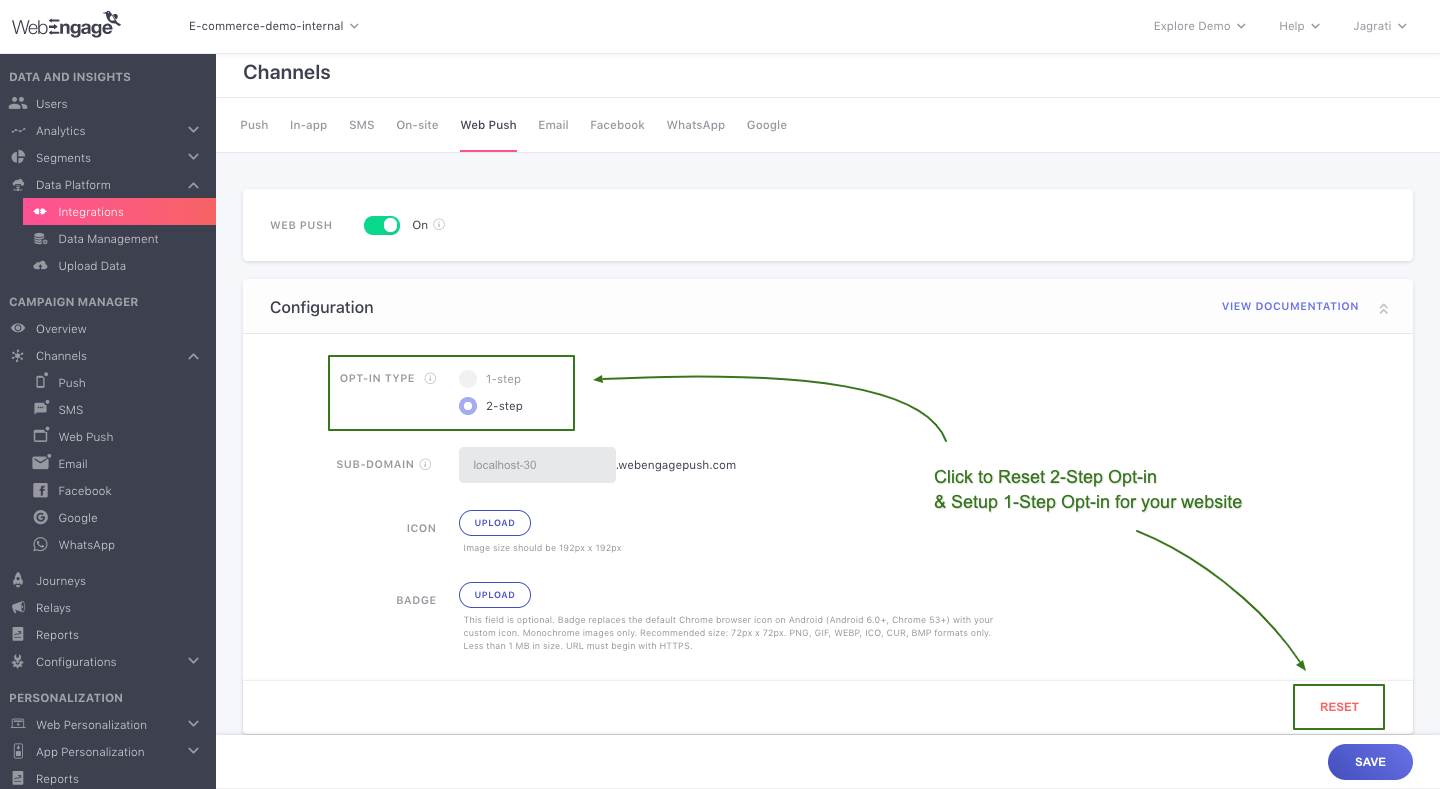Screen dimensions: 1440x789
Task: Open the Help dropdown menu
Action: (1299, 26)
